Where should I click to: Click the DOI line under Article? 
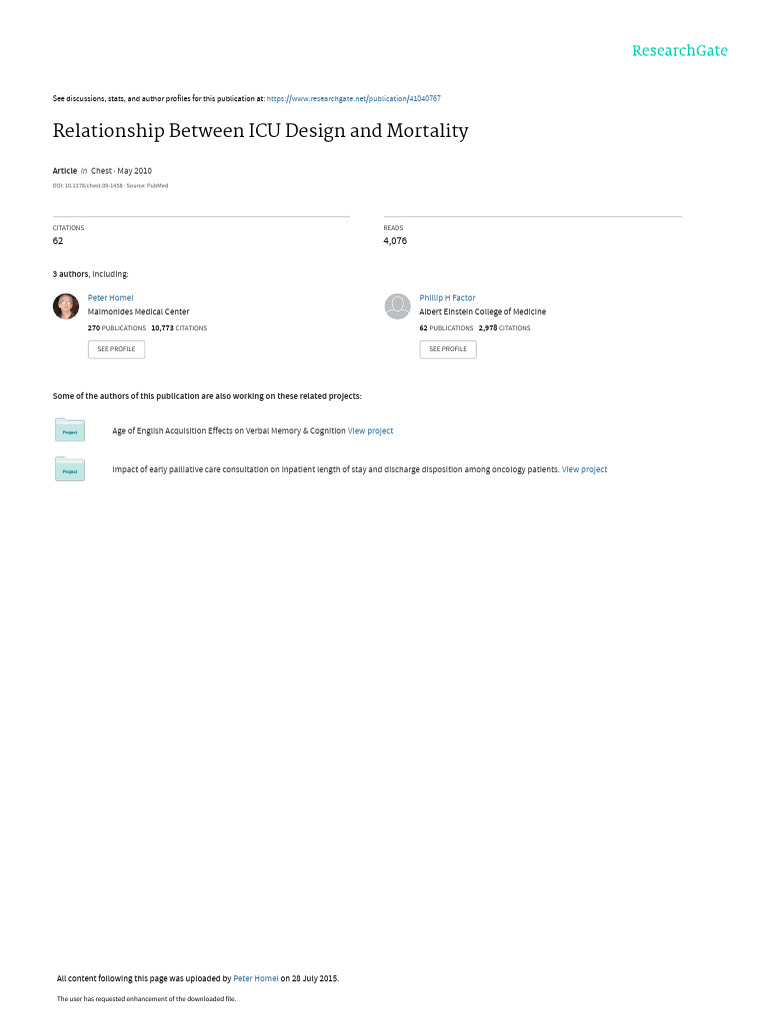pos(110,185)
